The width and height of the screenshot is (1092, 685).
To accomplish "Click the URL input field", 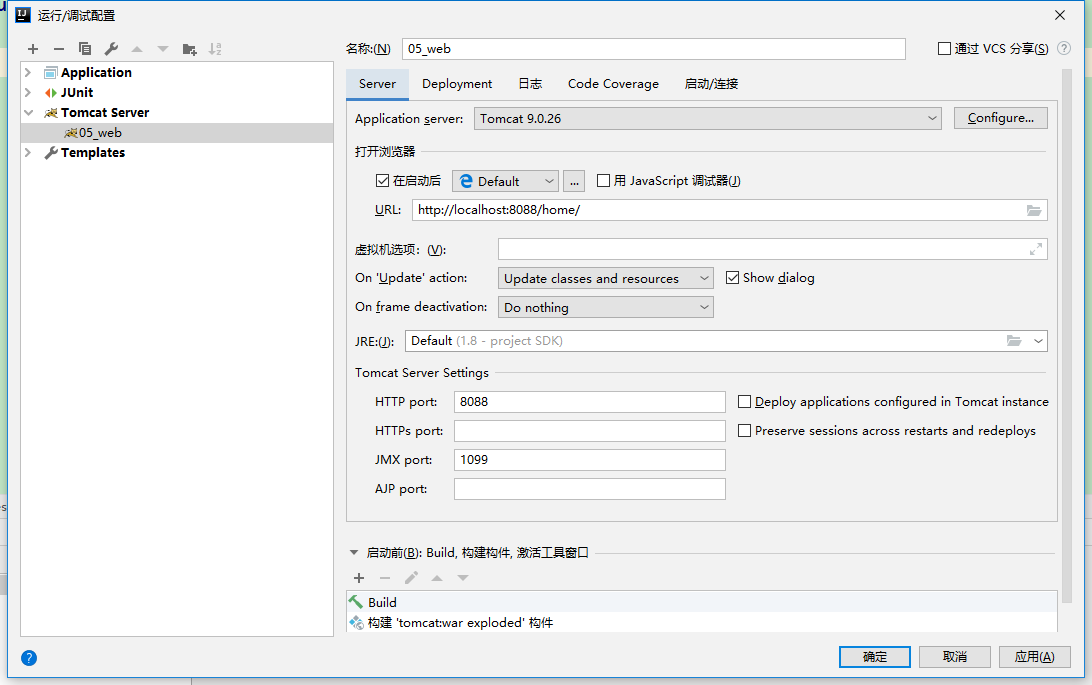I will pyautogui.click(x=730, y=210).
